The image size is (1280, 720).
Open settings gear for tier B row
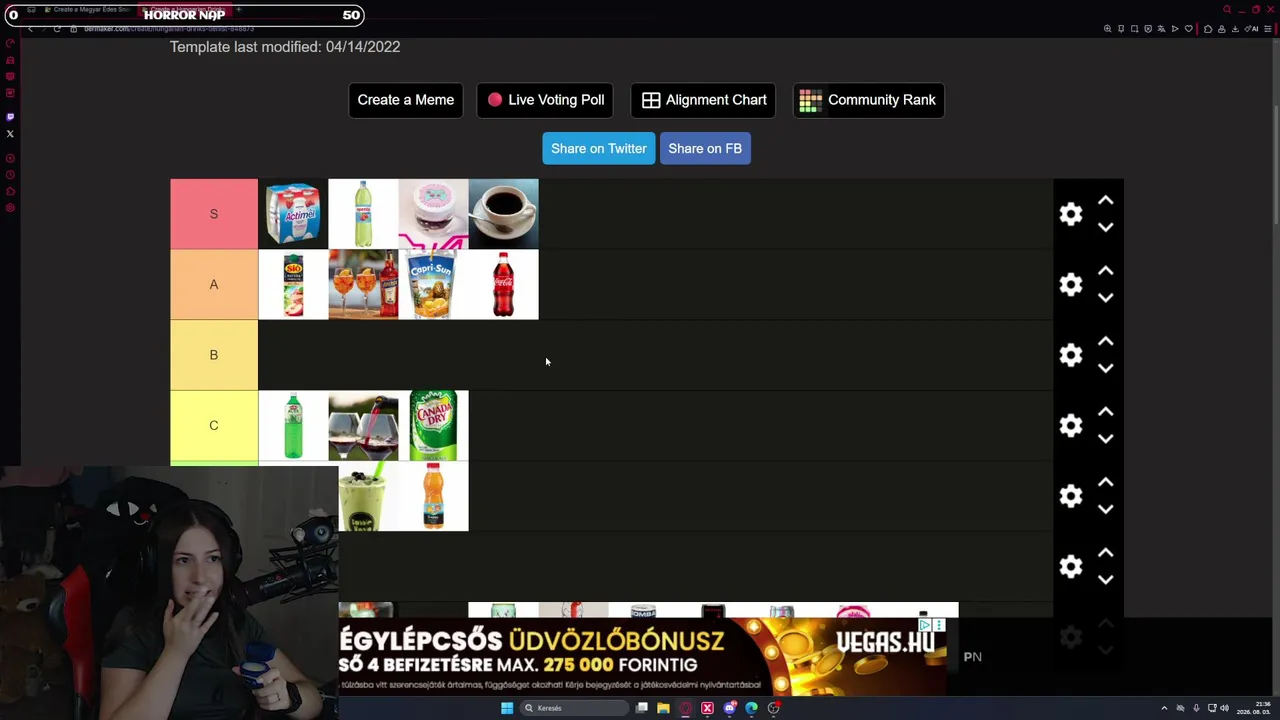(x=1071, y=355)
